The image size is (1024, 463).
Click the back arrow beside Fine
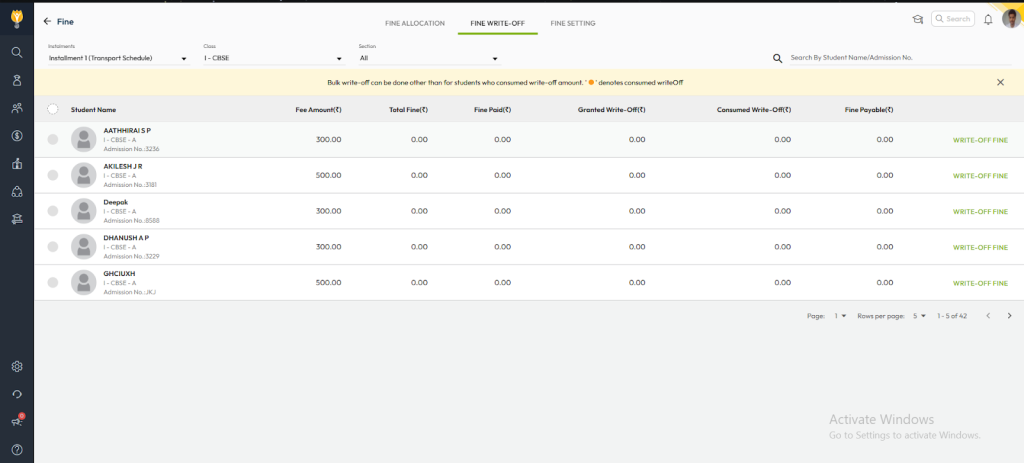[47, 21]
